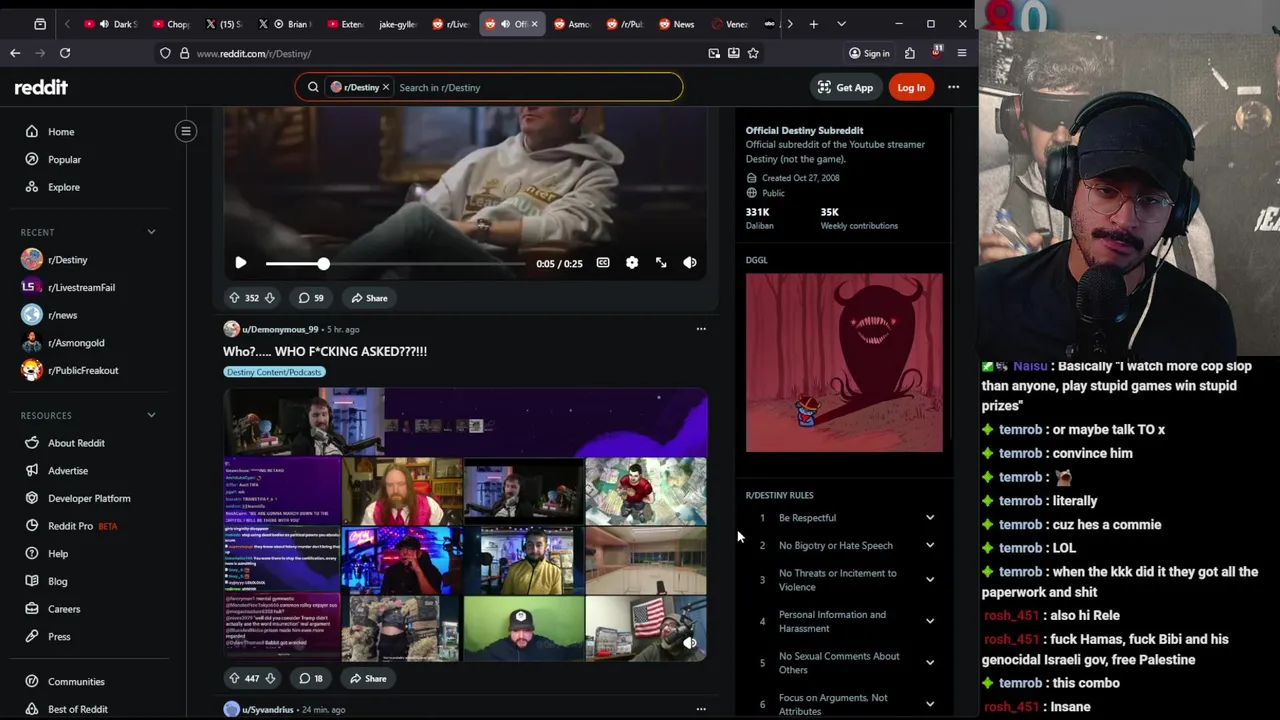Viewport: 1280px width, 720px height.
Task: Open u/Demonymous_99 profile link
Action: point(280,329)
